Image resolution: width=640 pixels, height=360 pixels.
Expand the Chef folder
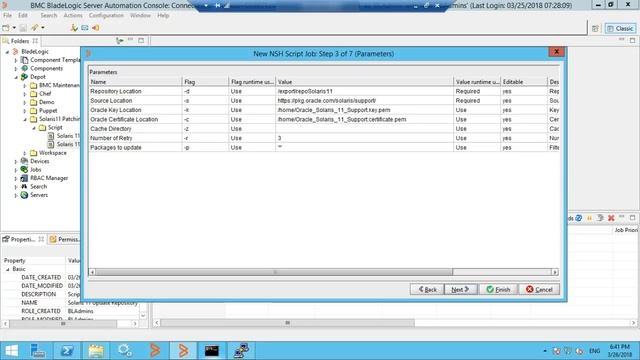(25, 94)
